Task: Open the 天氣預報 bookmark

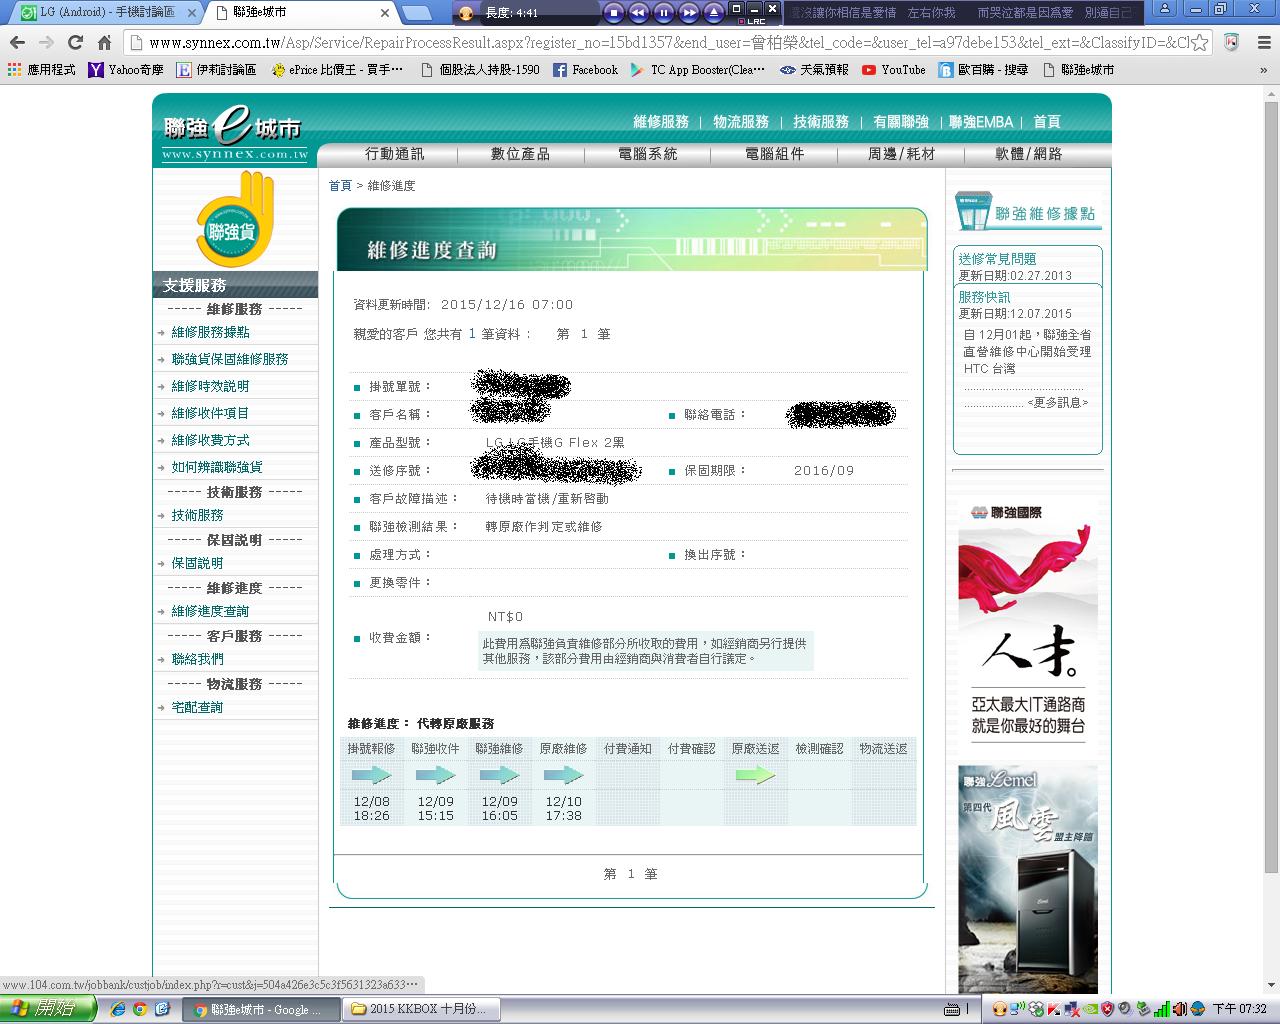Action: click(815, 70)
